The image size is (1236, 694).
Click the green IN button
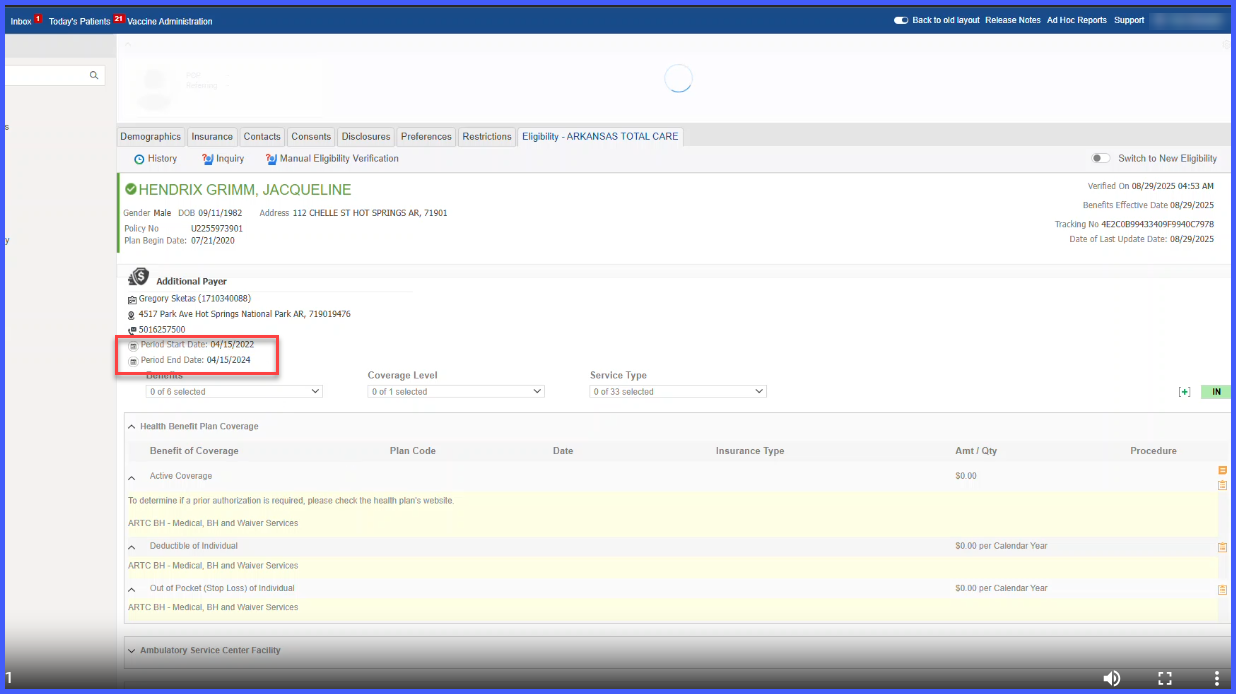pos(1216,392)
